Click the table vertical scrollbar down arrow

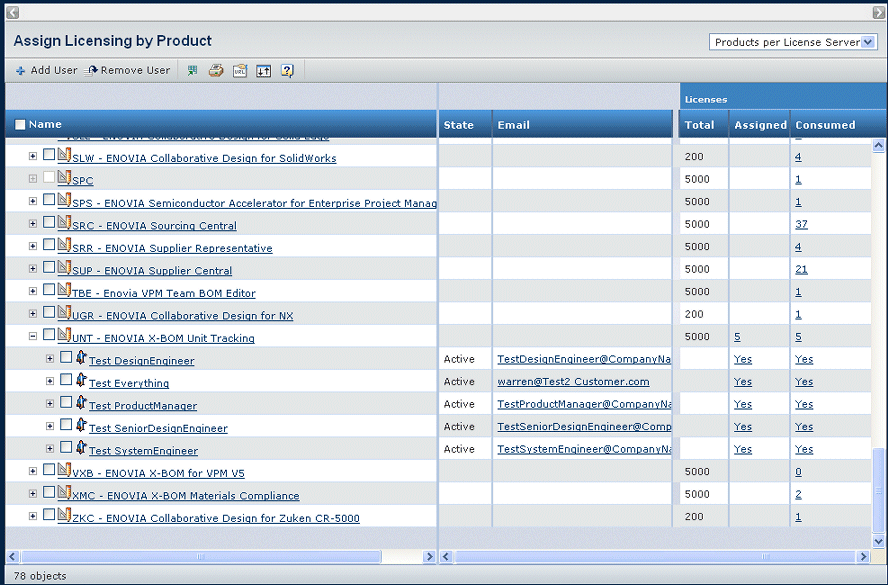[x=878, y=541]
